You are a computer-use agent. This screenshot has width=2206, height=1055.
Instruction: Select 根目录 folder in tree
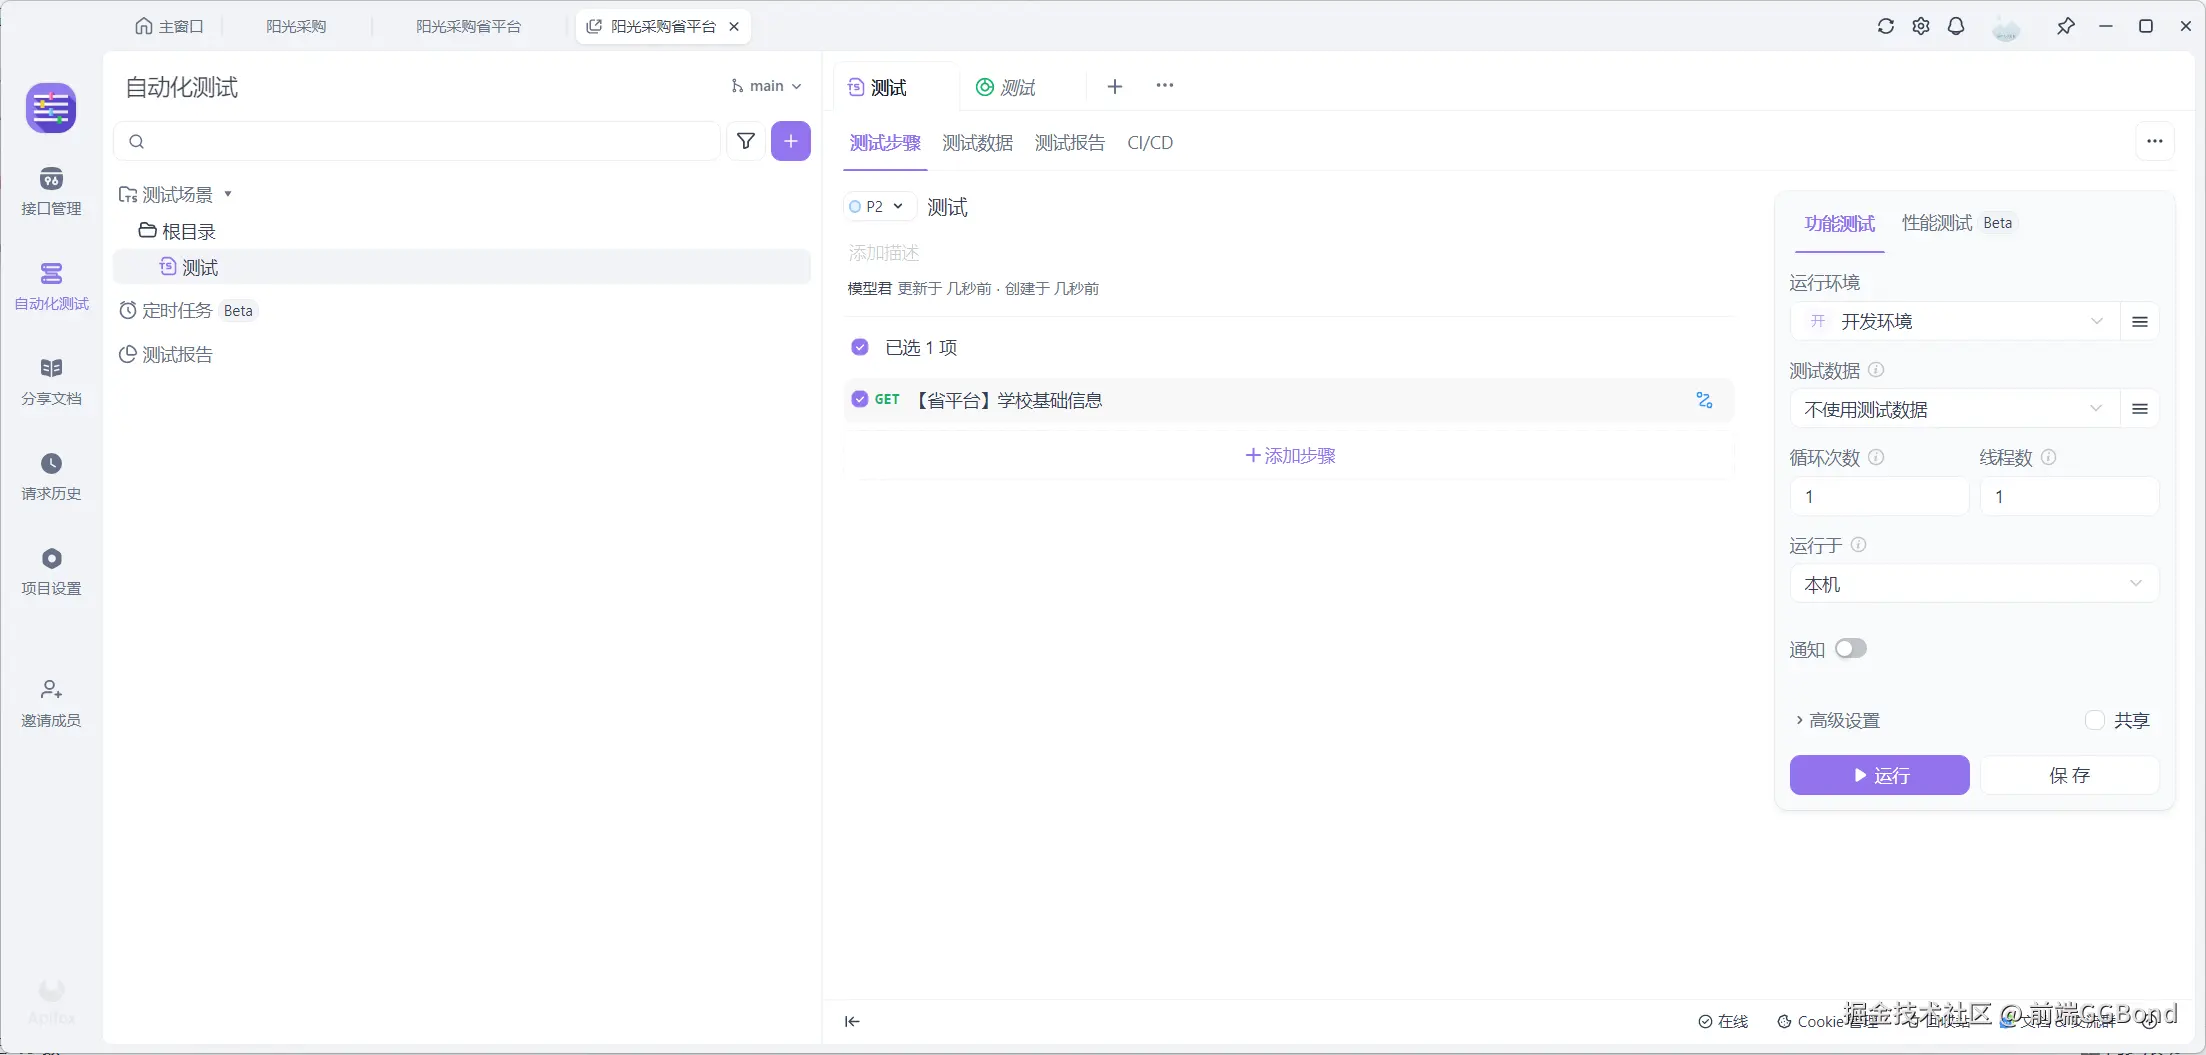(177, 231)
